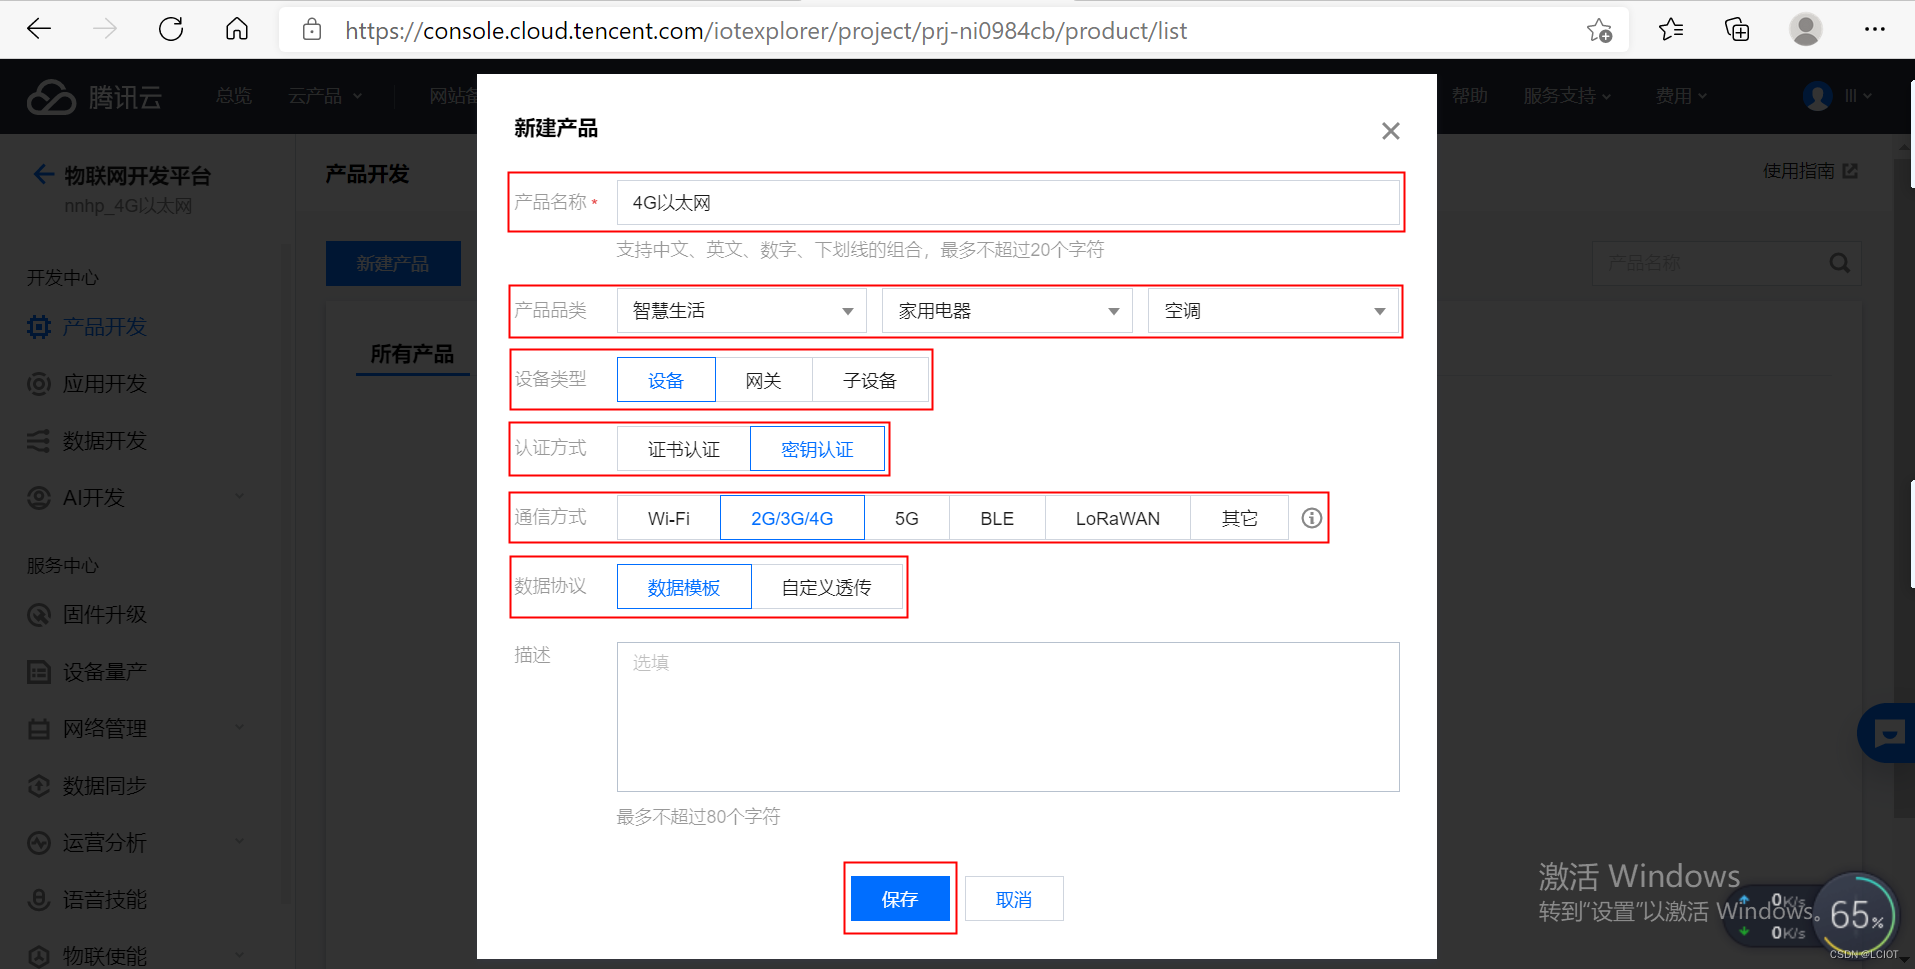Open the browser settings ellipsis menu
Image resolution: width=1915 pixels, height=969 pixels.
click(1875, 30)
